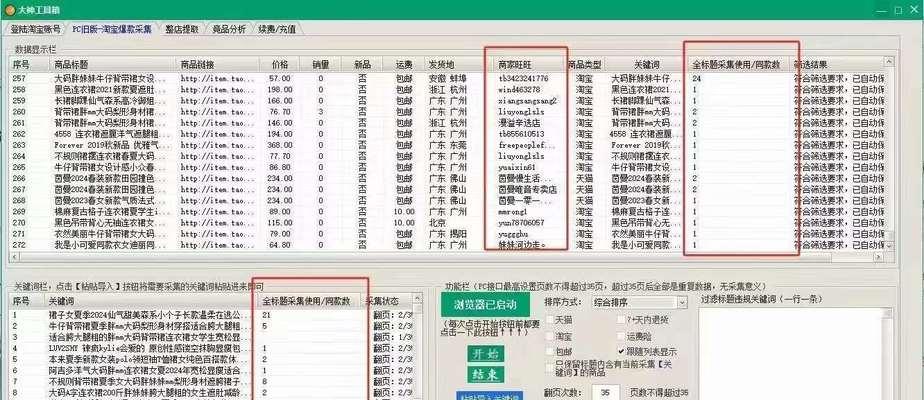The image size is (924, 400).
Task: Select keyword 2 牛仔背带裙夏季胖mm
Action: 212,326
